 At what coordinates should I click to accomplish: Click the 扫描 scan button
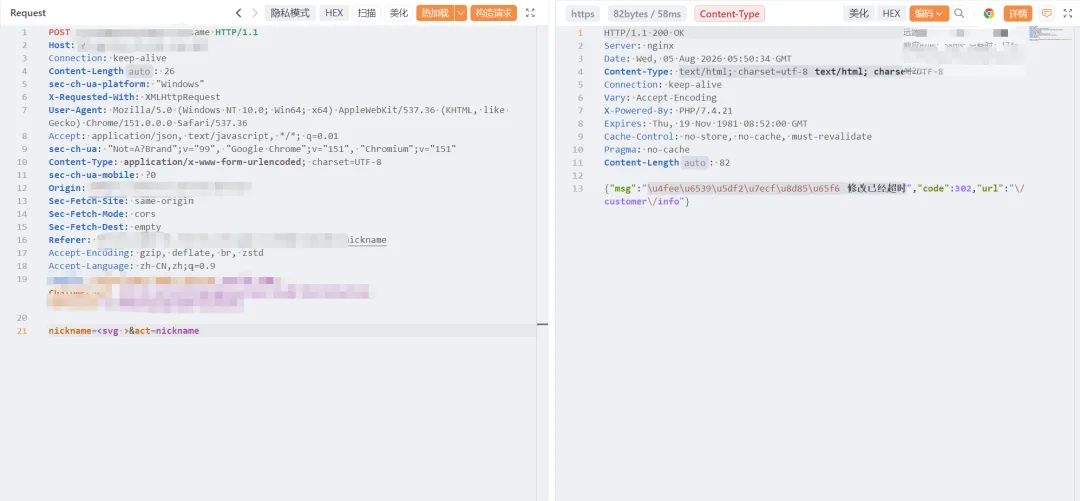366,13
